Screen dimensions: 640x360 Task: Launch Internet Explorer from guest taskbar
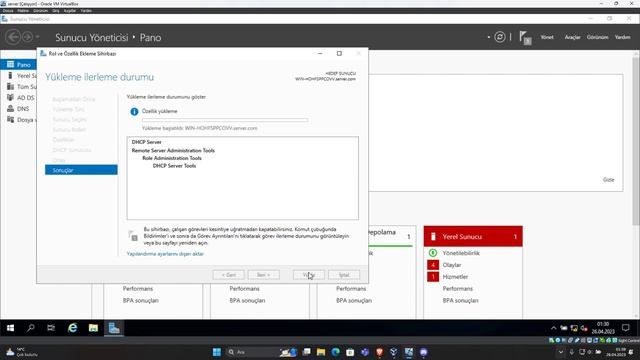coord(73,328)
